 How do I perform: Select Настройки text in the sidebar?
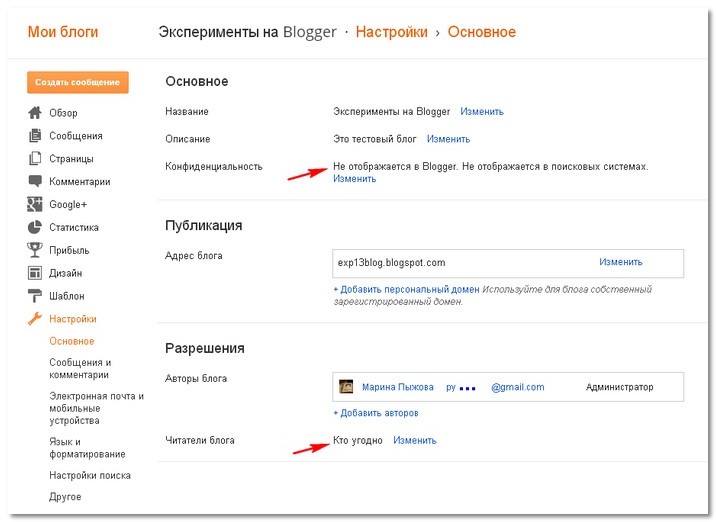pos(73,319)
